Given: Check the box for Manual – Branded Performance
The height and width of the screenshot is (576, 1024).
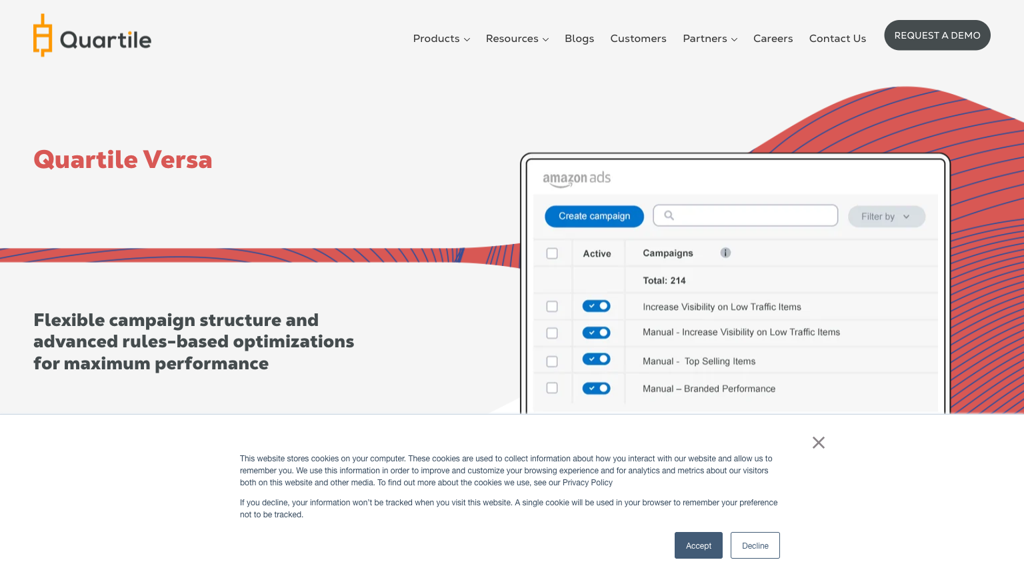Looking at the screenshot, I should click(x=552, y=388).
